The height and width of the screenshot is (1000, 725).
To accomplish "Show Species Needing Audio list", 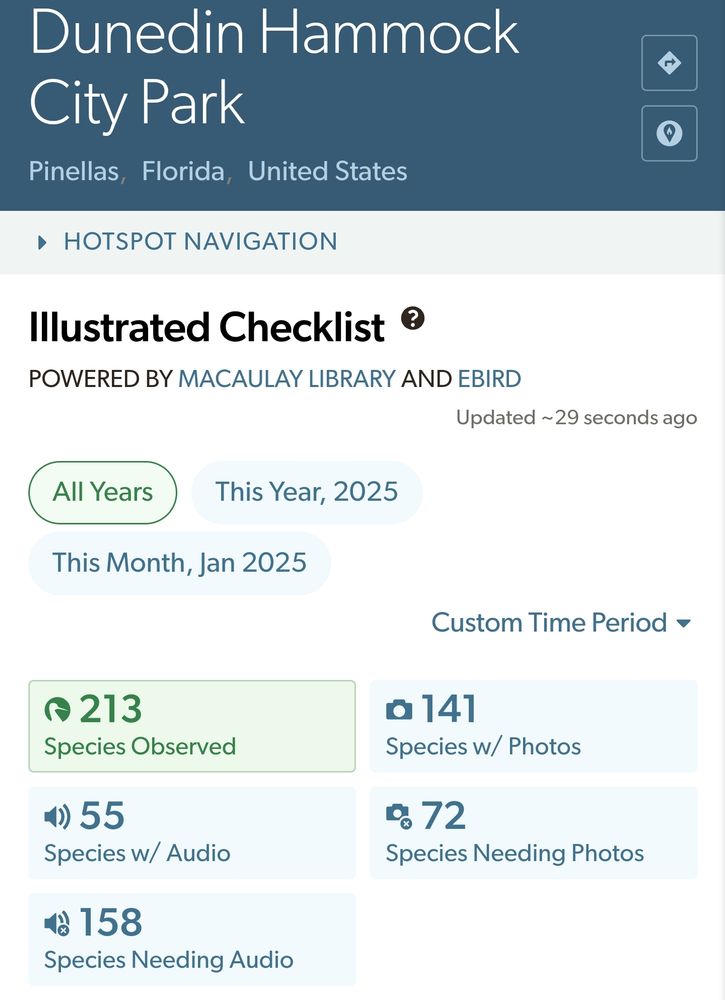I will (192, 939).
